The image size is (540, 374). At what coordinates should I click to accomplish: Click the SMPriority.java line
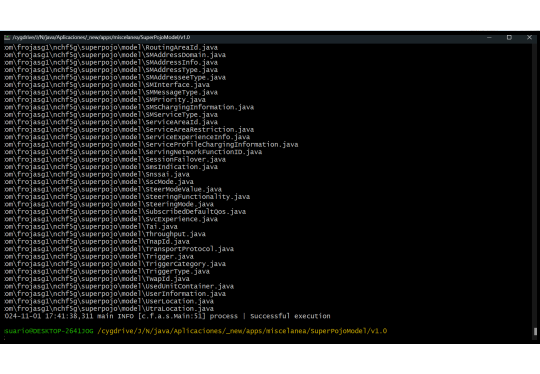(x=105, y=100)
